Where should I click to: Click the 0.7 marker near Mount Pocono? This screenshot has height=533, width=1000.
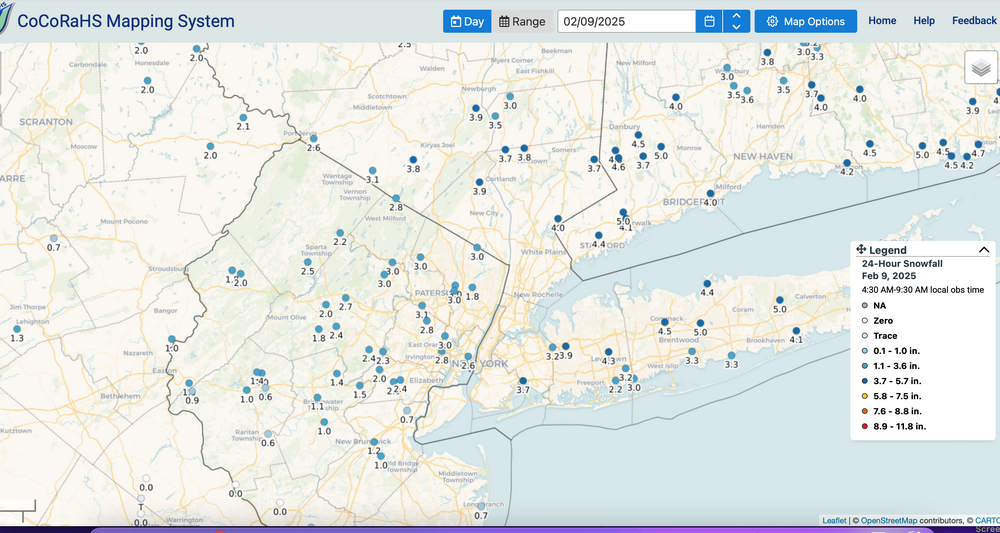[54, 238]
